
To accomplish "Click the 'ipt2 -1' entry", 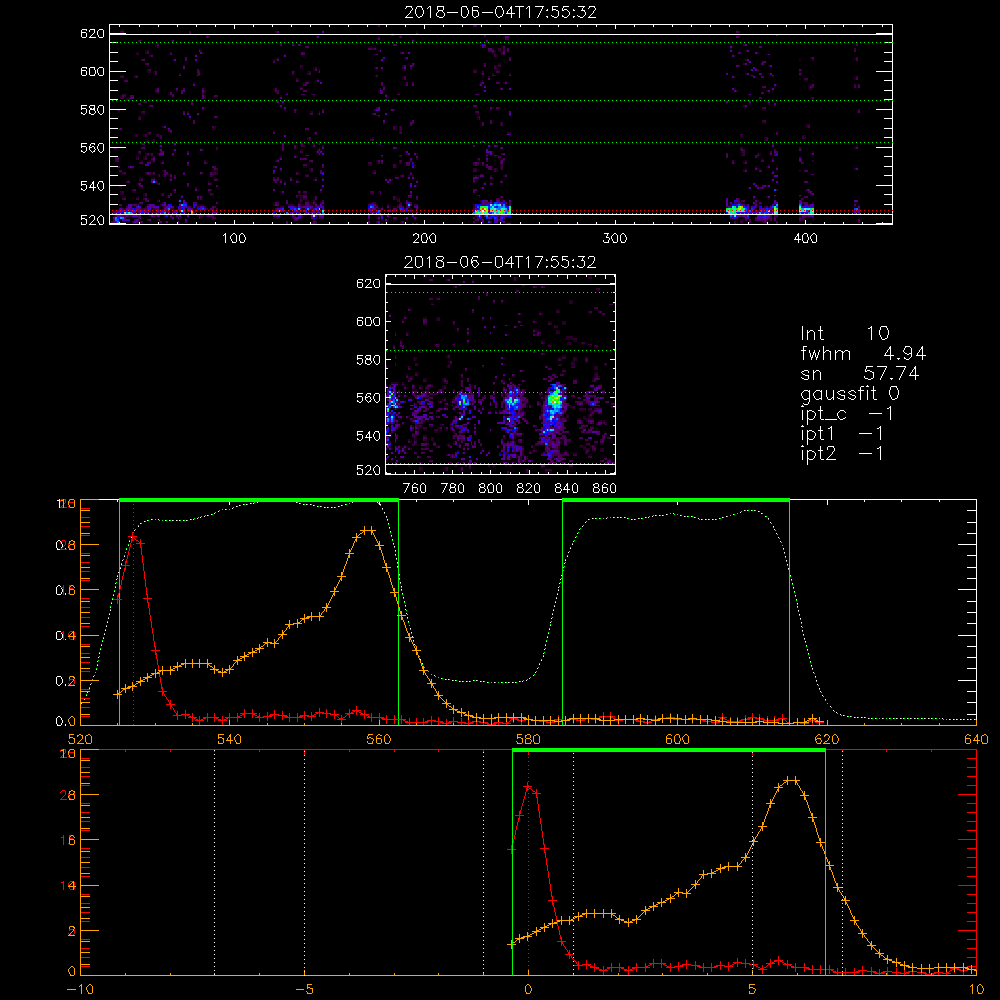I will coord(842,453).
